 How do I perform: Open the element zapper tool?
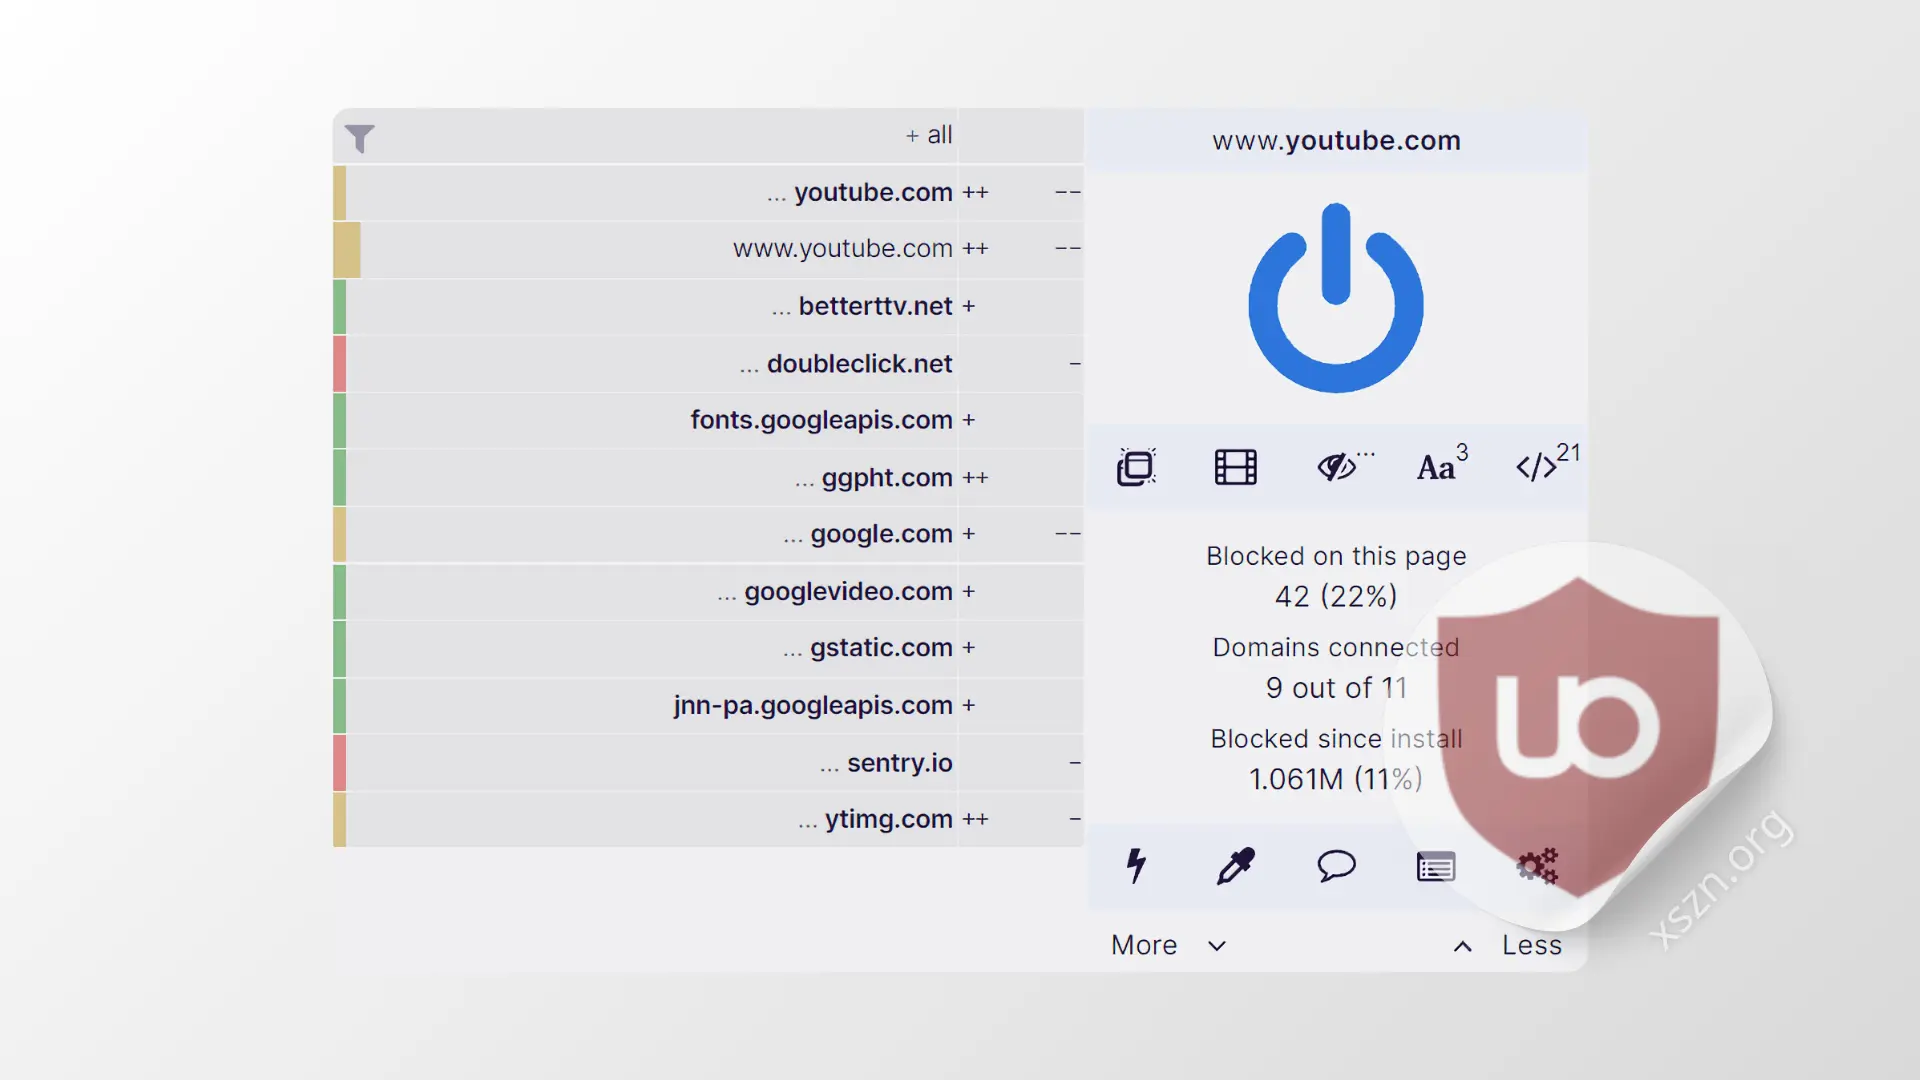click(x=1136, y=866)
